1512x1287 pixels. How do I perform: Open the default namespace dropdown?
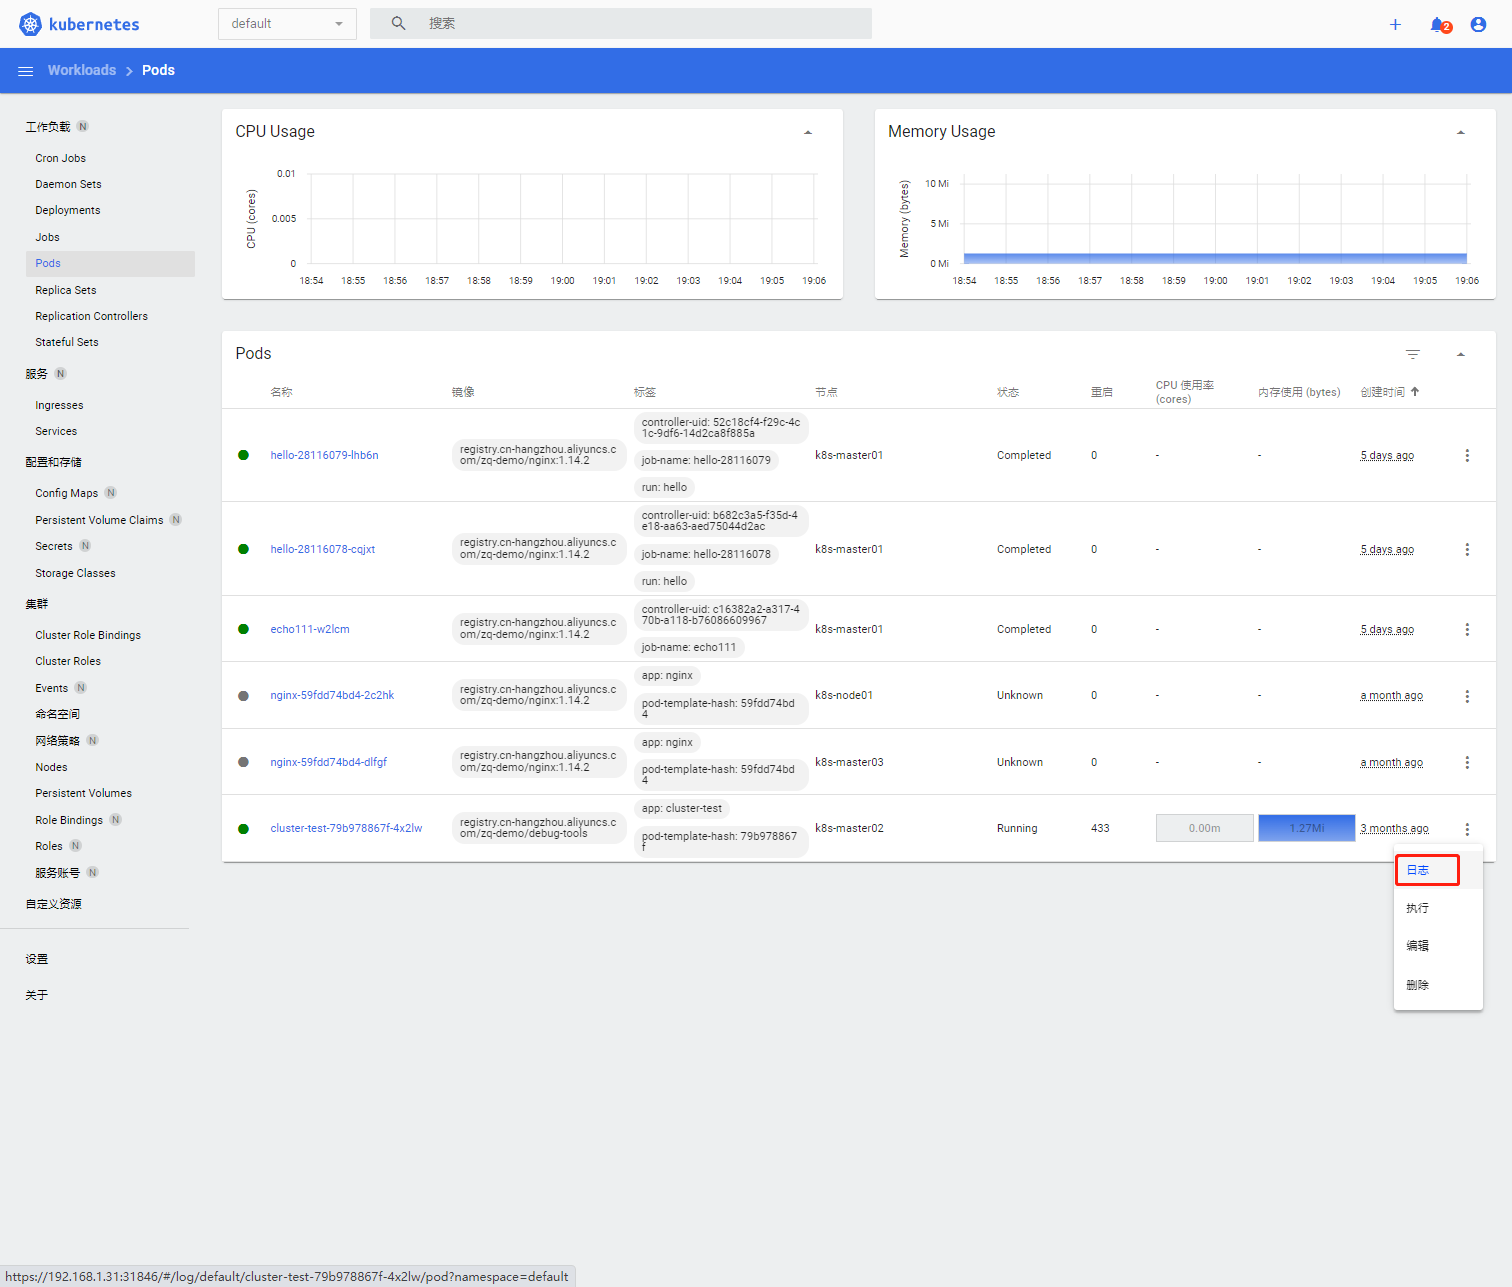point(287,24)
